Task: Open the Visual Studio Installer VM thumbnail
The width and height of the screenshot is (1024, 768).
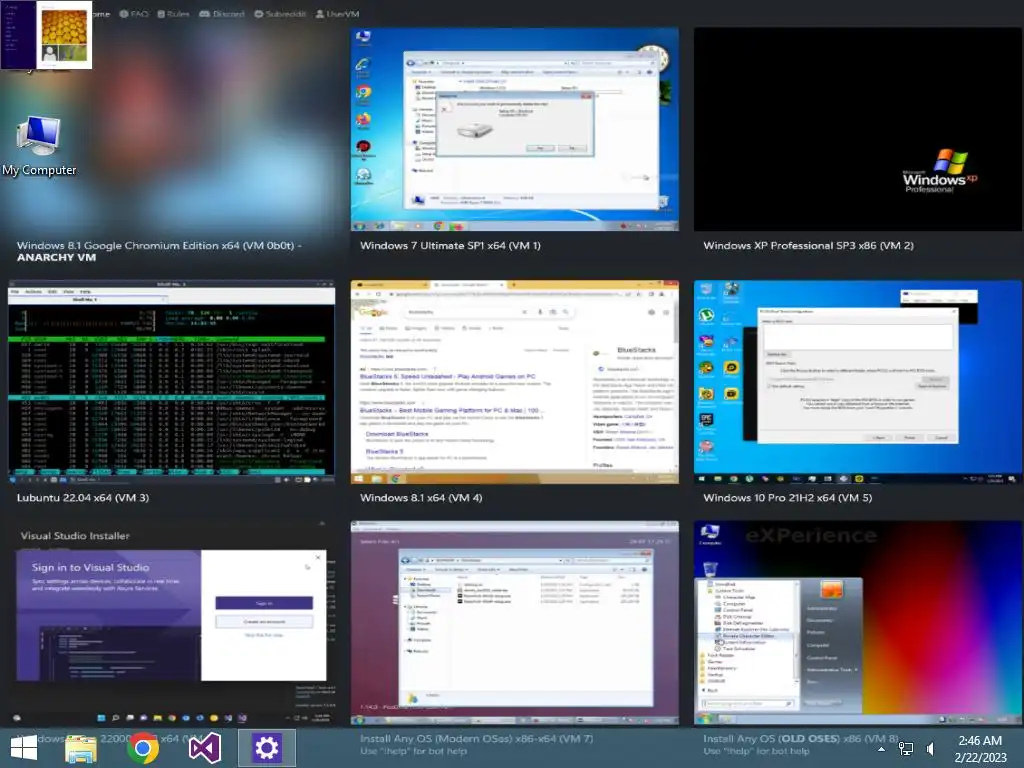Action: point(171,622)
